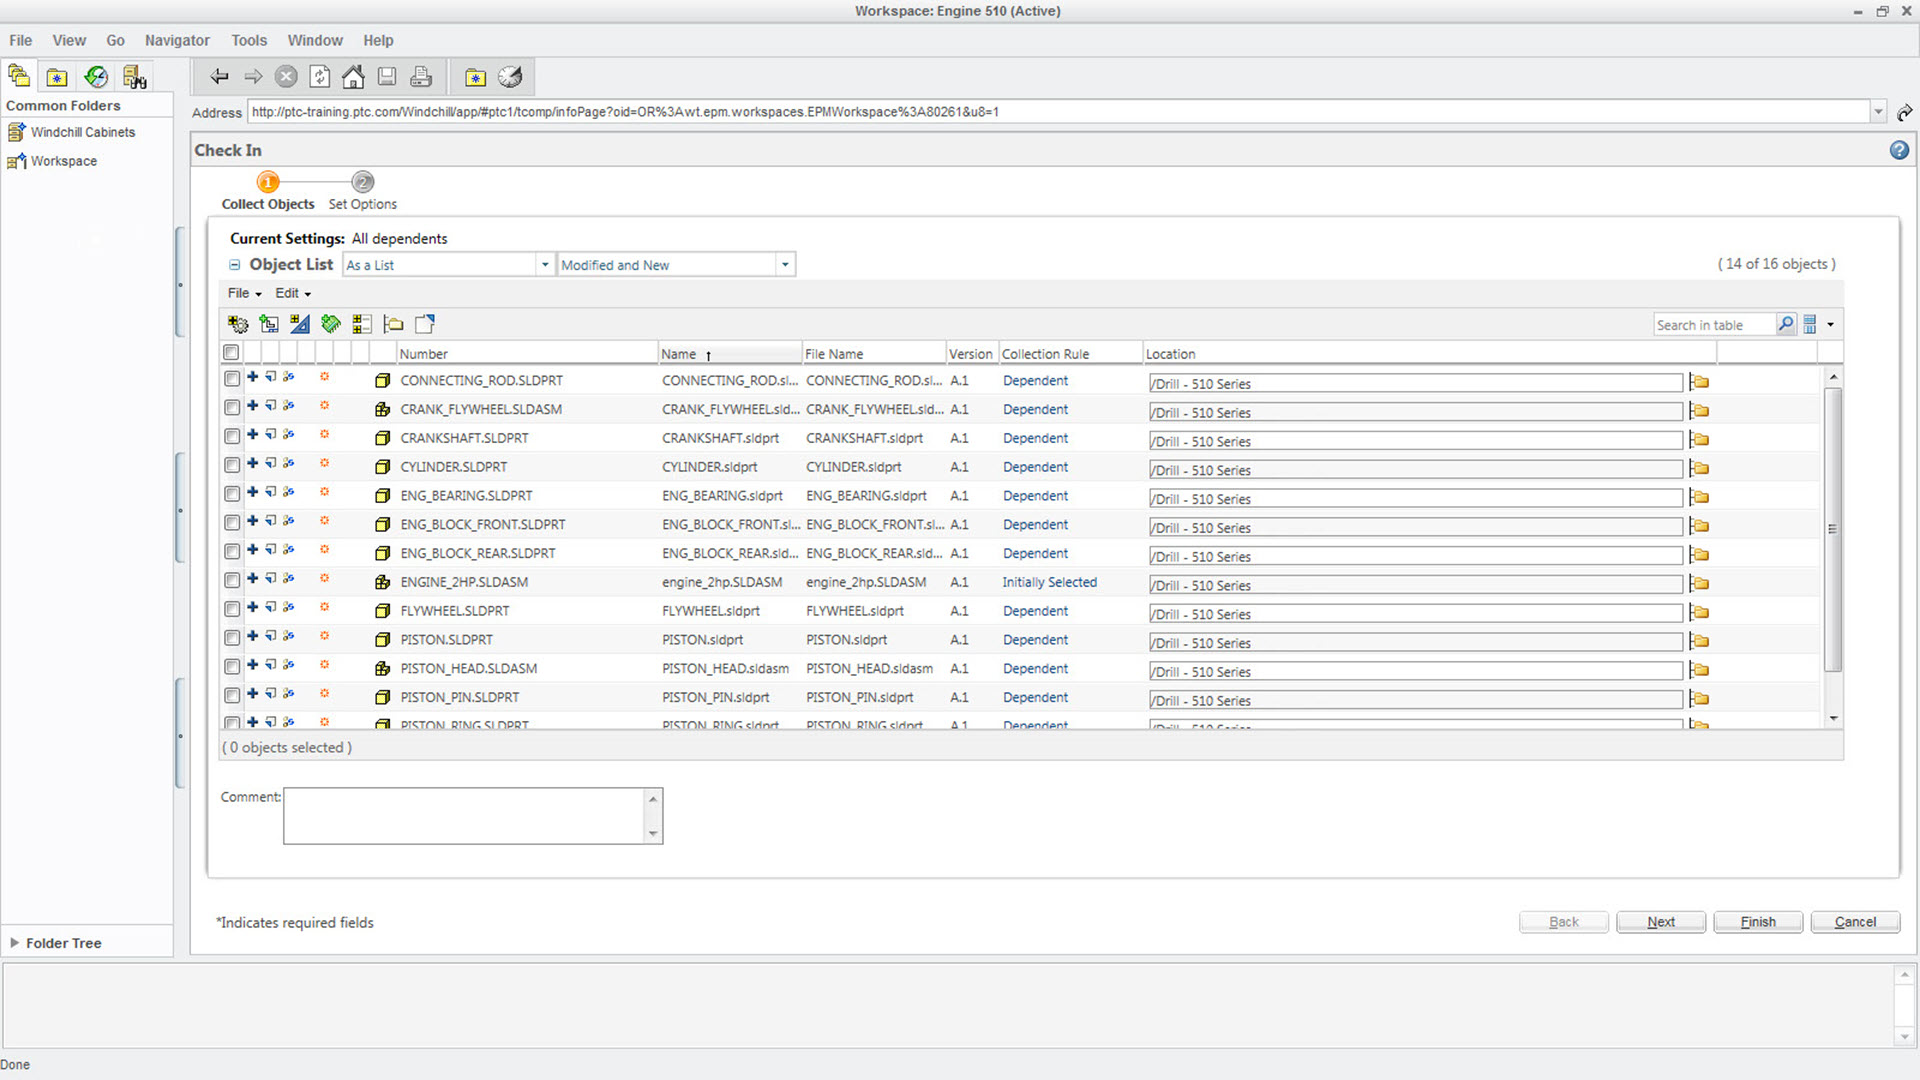Open the Navigator menu

click(177, 40)
